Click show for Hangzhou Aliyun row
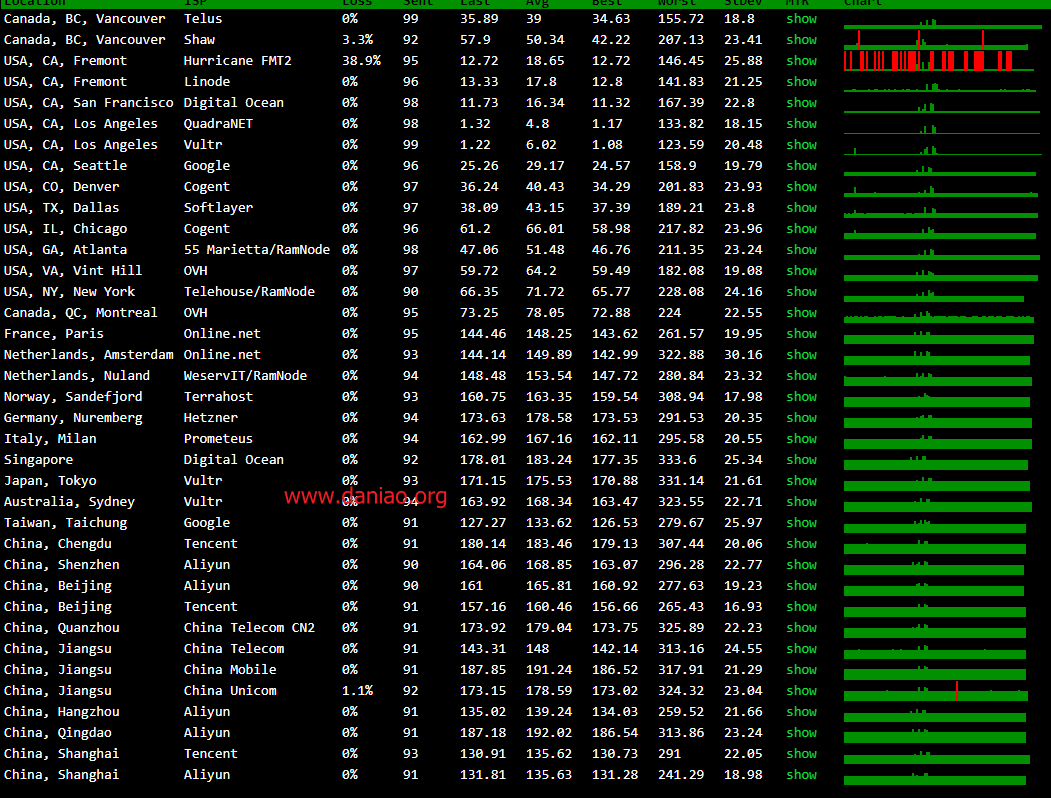 (x=801, y=712)
